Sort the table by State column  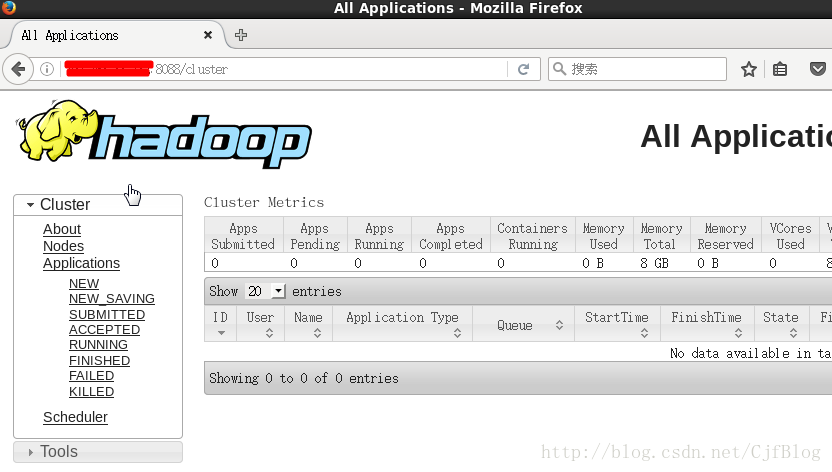(x=782, y=324)
